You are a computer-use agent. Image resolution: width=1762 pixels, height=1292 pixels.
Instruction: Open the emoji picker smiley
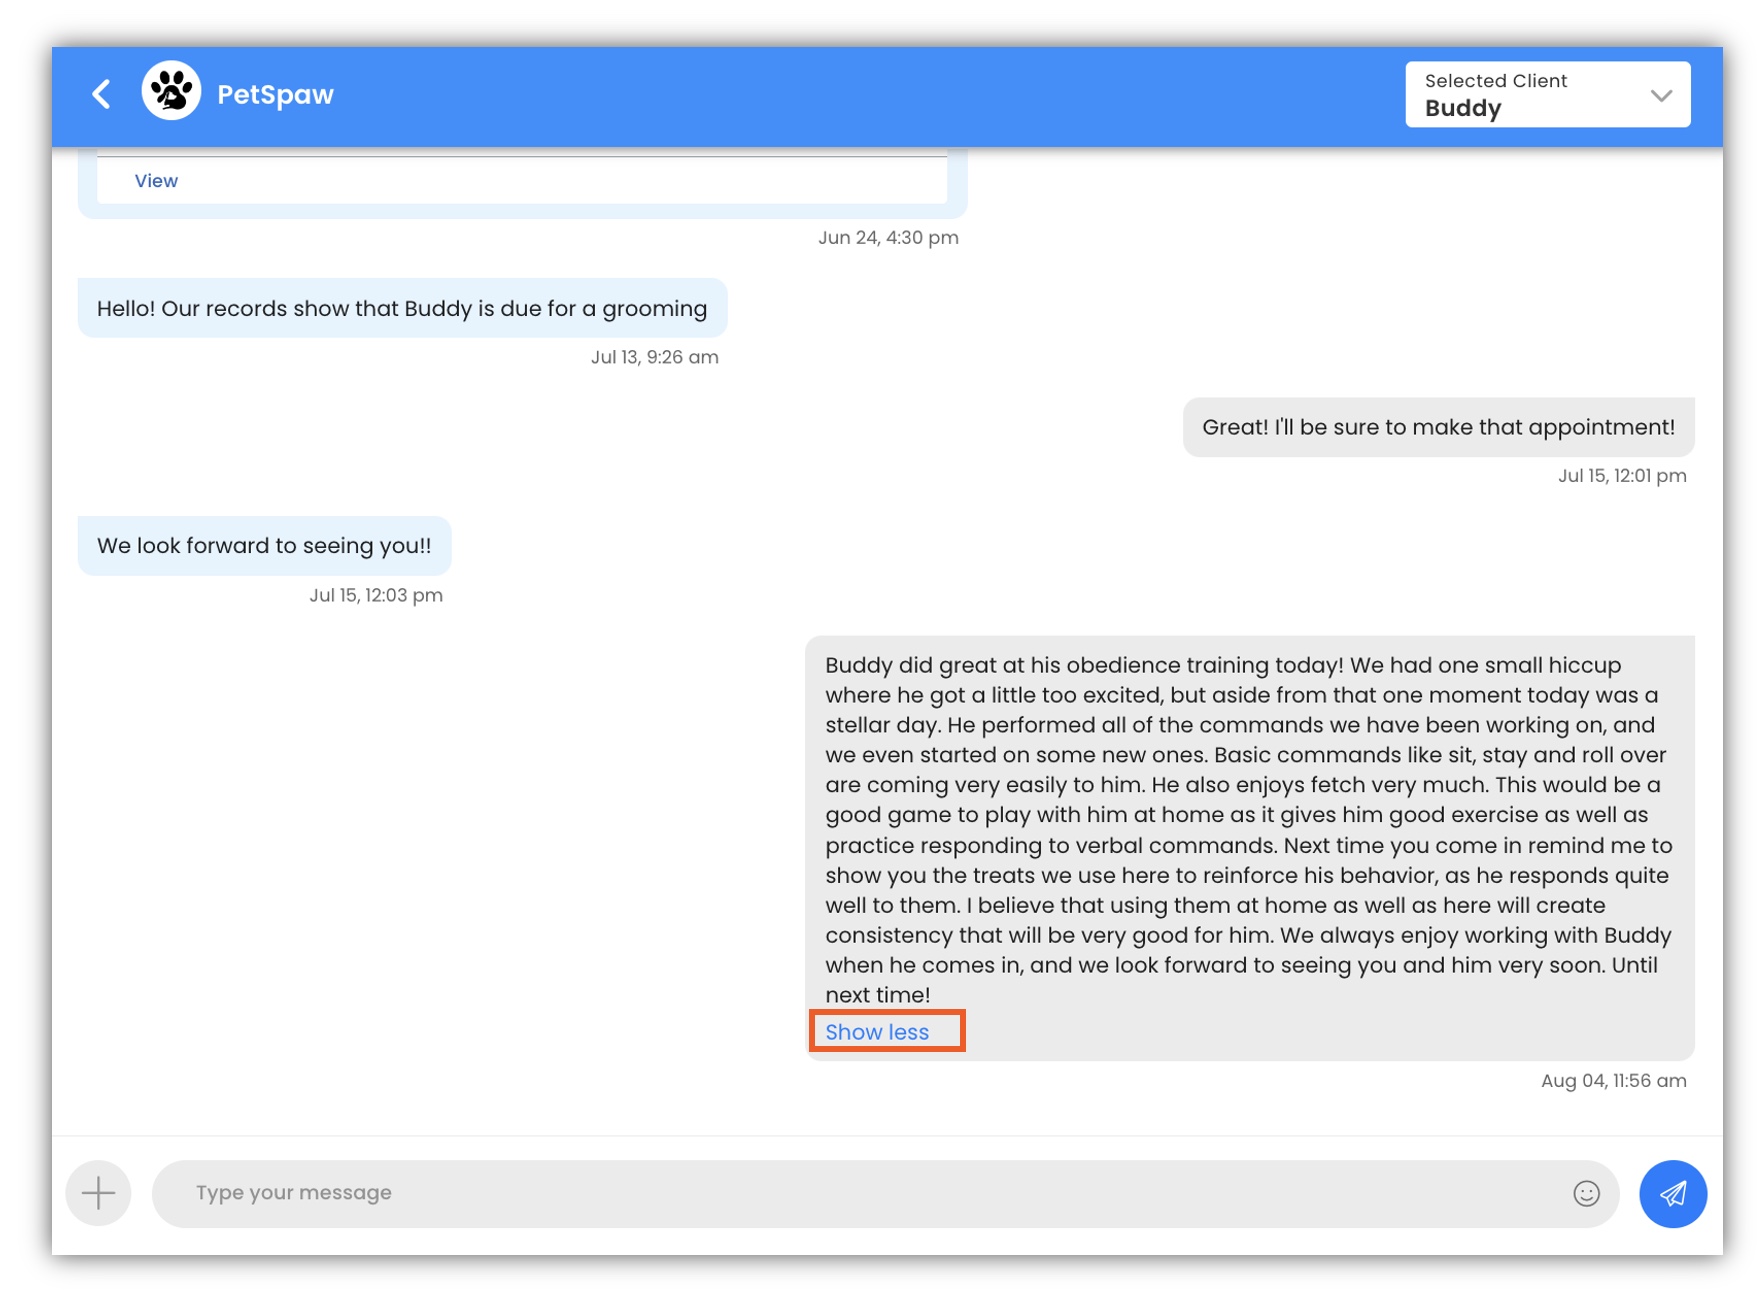[1586, 1193]
